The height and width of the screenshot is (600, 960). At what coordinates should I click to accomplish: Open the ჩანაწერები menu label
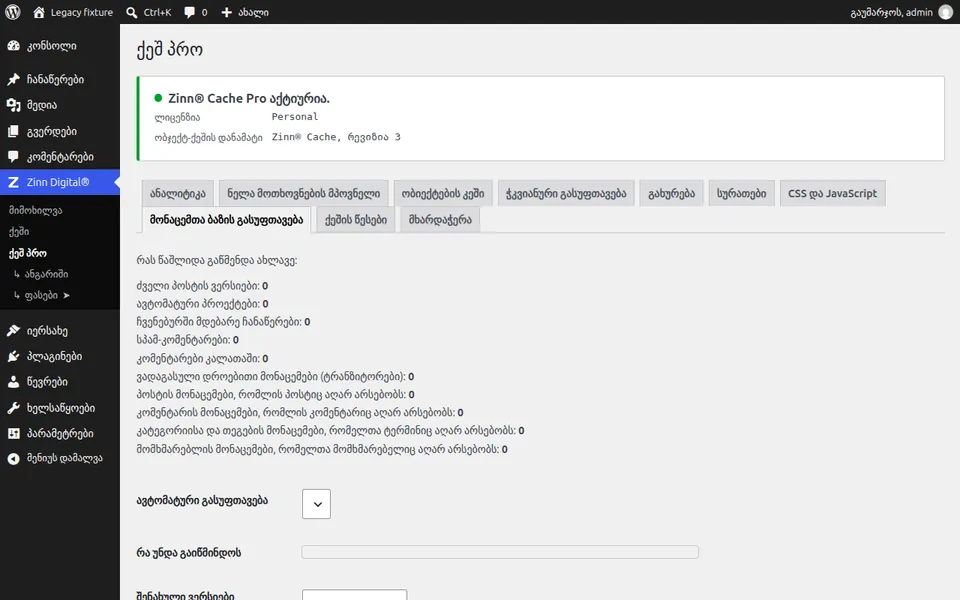(55, 80)
